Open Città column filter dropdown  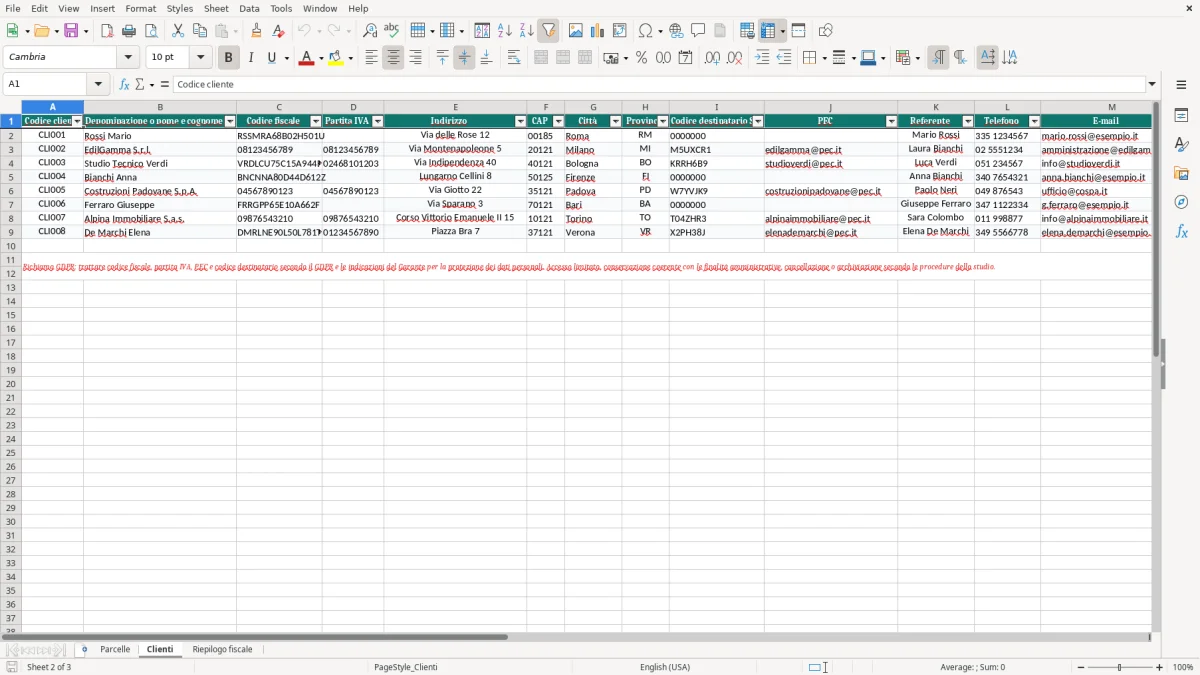point(615,121)
